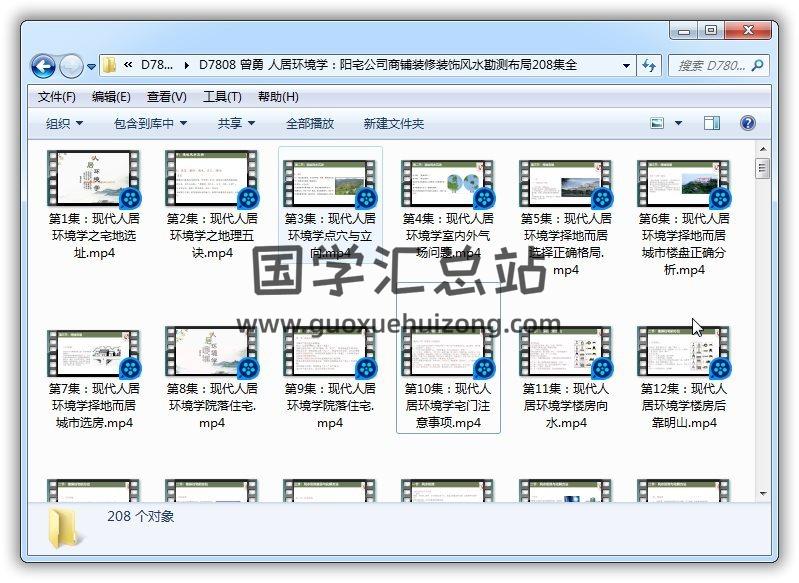Refresh the folder with the refresh icon

pos(649,65)
